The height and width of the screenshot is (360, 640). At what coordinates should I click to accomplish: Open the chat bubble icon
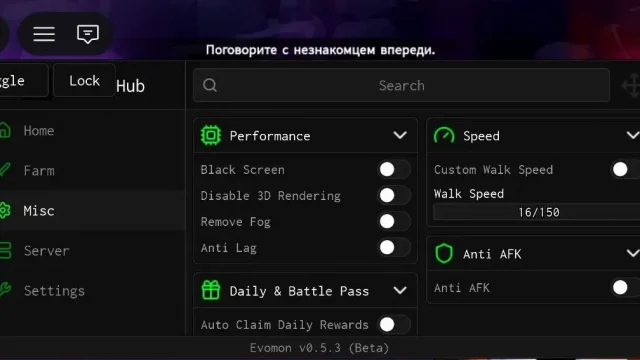pyautogui.click(x=88, y=34)
